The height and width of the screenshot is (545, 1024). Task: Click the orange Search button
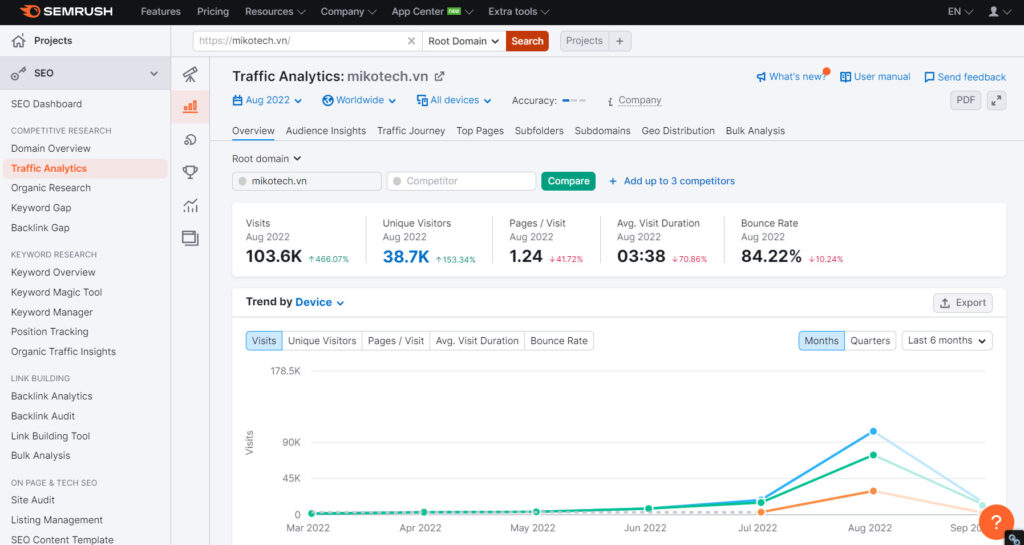tap(527, 41)
